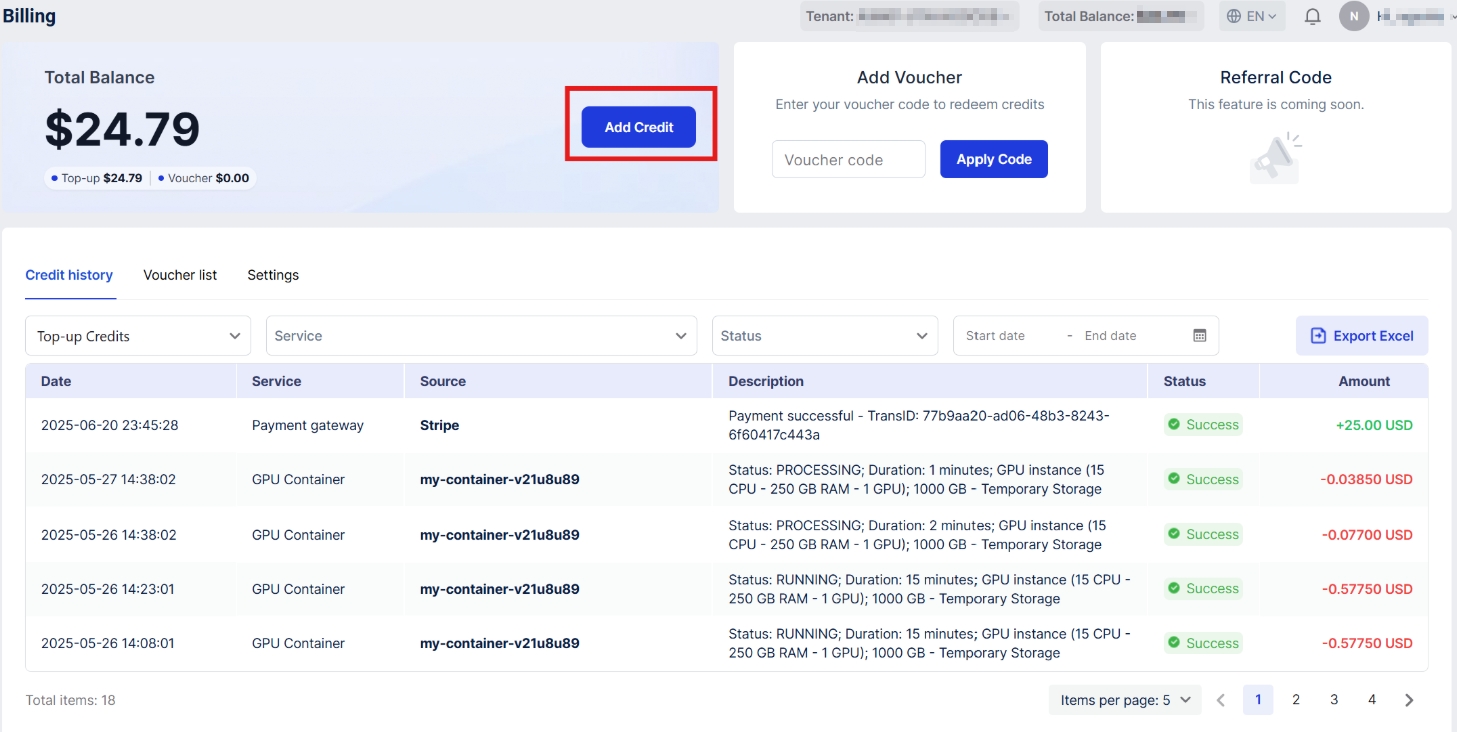Open the Settings tab
Screen dimensions: 1457x732
coord(273,275)
